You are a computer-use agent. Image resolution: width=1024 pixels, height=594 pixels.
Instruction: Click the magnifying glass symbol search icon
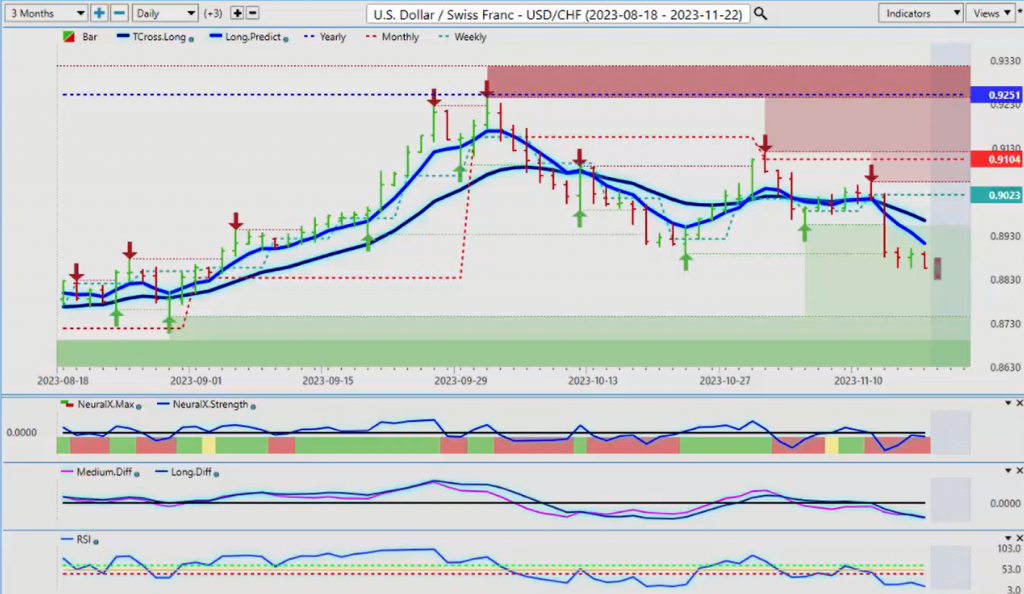[x=760, y=13]
